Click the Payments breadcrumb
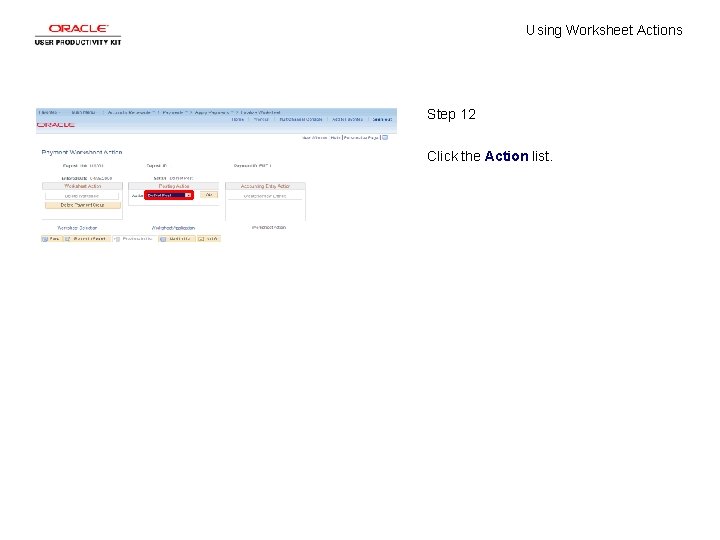Screen dimensions: 720x540 [x=174, y=112]
